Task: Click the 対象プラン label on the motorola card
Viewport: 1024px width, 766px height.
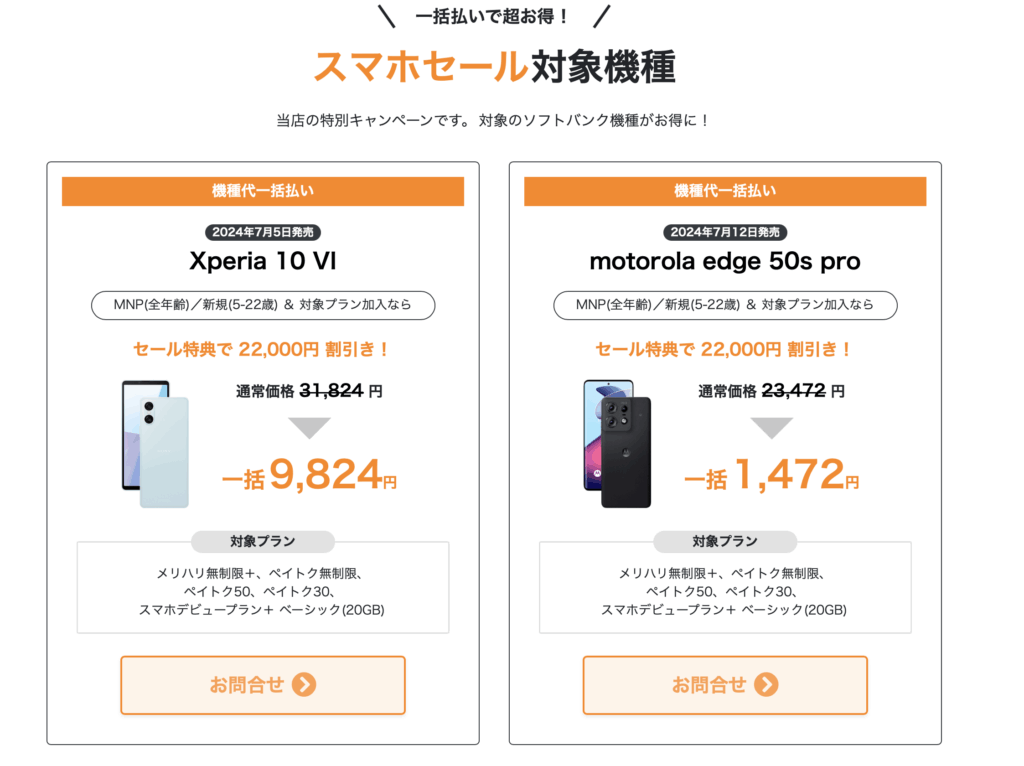Action: 725,541
